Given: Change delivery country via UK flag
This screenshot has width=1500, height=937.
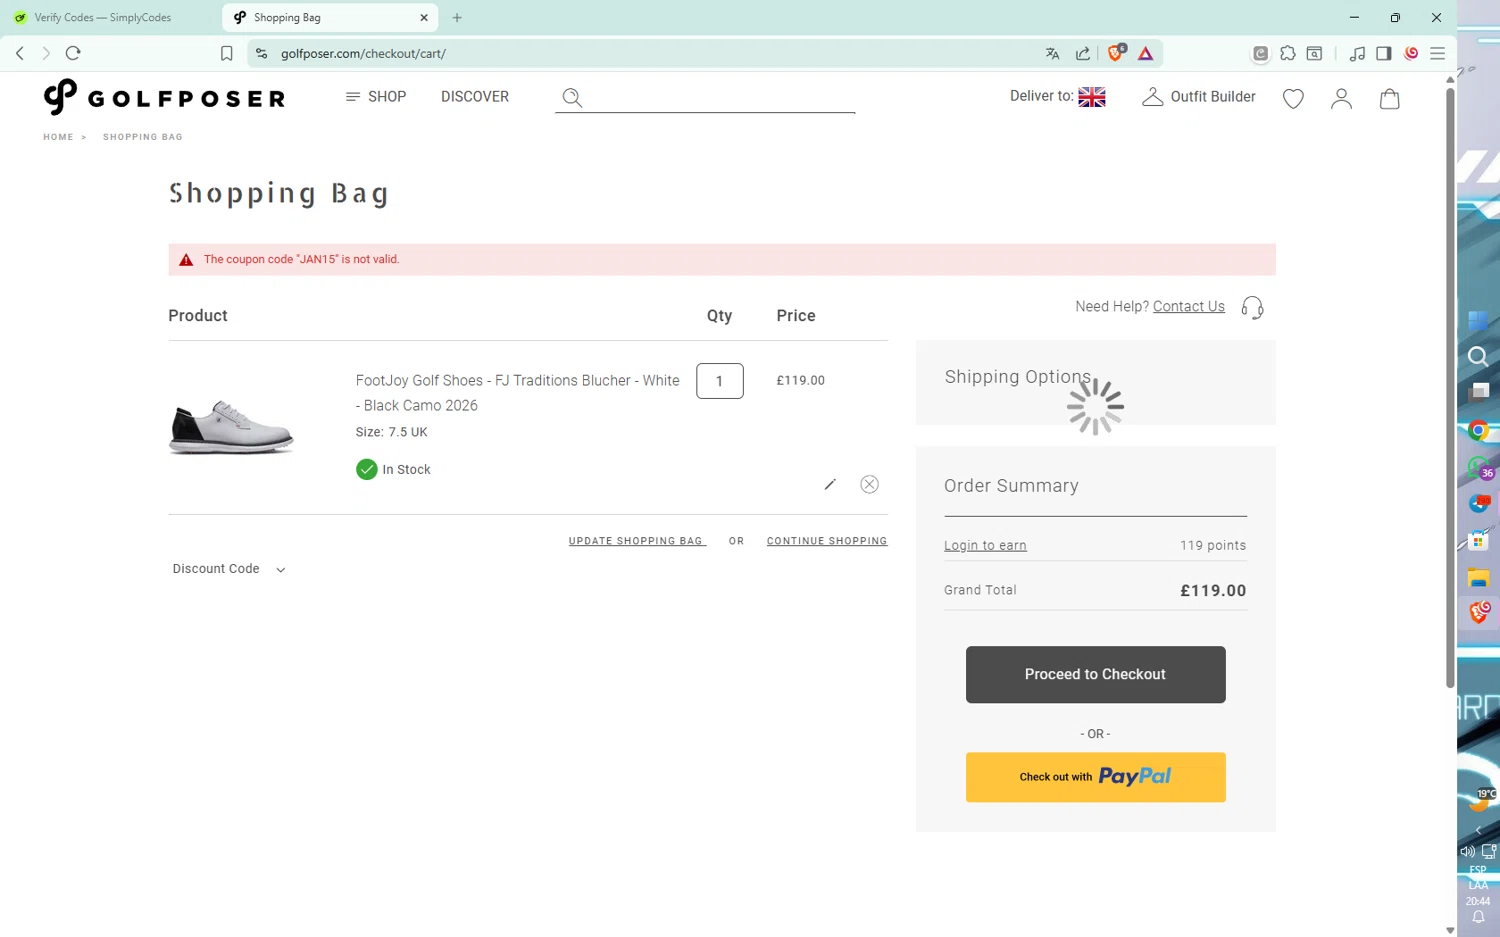Looking at the screenshot, I should (1091, 97).
